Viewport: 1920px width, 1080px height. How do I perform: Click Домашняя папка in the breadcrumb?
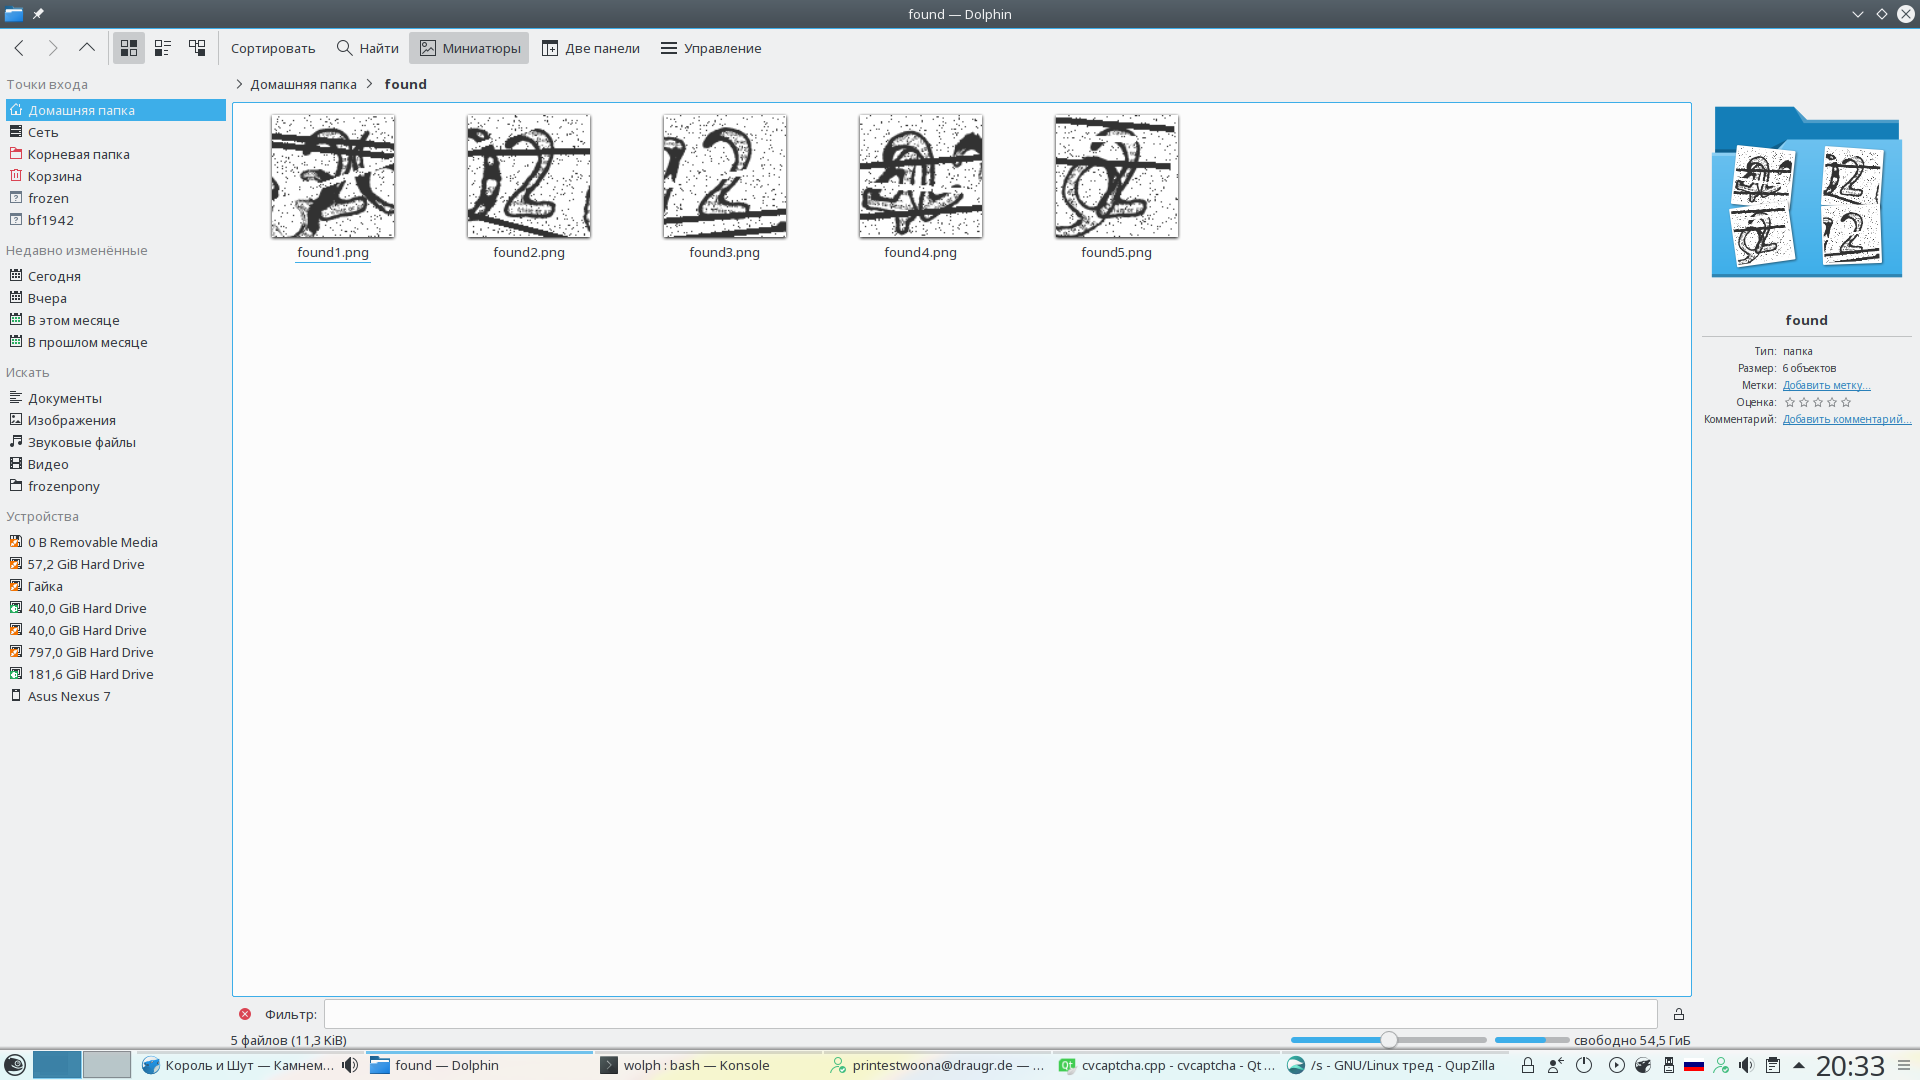pyautogui.click(x=303, y=84)
